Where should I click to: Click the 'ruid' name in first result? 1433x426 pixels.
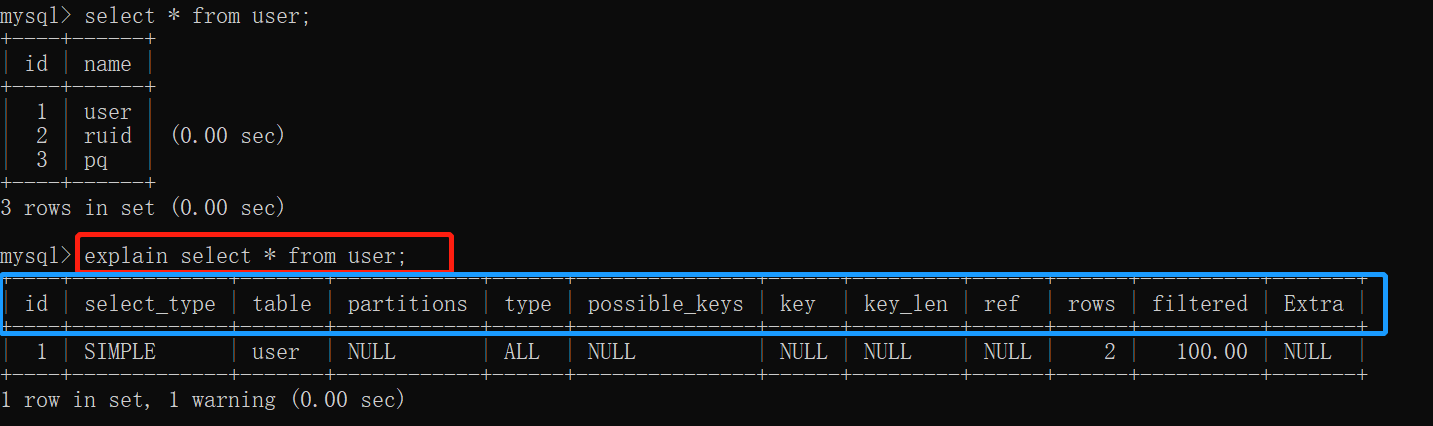coord(108,136)
